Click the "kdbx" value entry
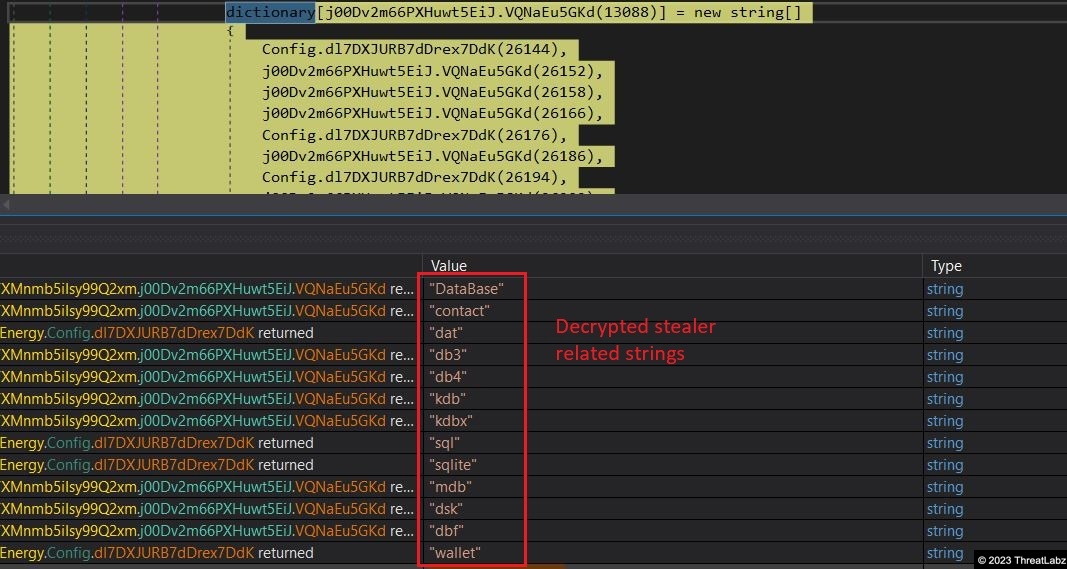This screenshot has height=569, width=1067. [450, 421]
